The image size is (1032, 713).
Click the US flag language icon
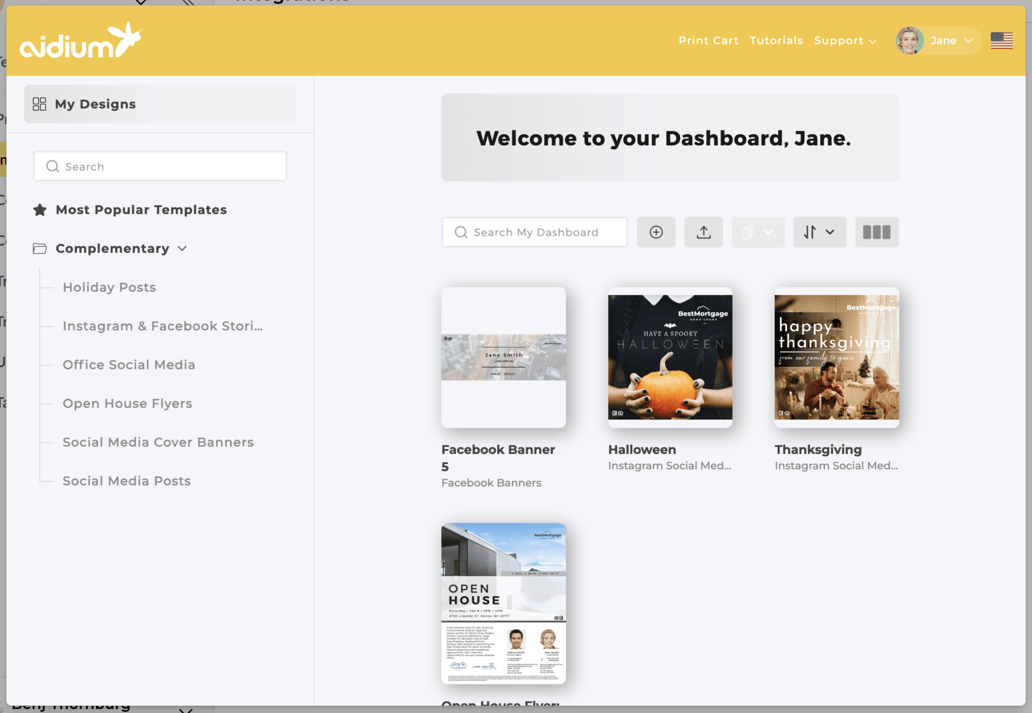[x=1001, y=41]
